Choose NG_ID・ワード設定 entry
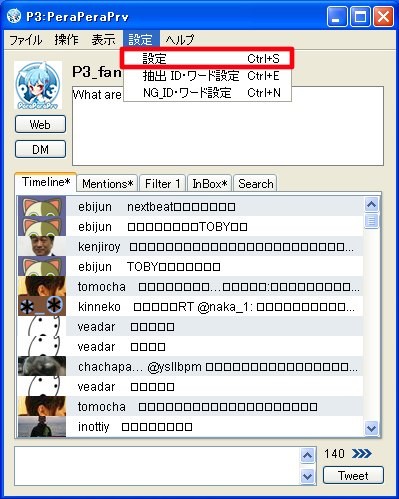The height and width of the screenshot is (499, 399). [207, 93]
